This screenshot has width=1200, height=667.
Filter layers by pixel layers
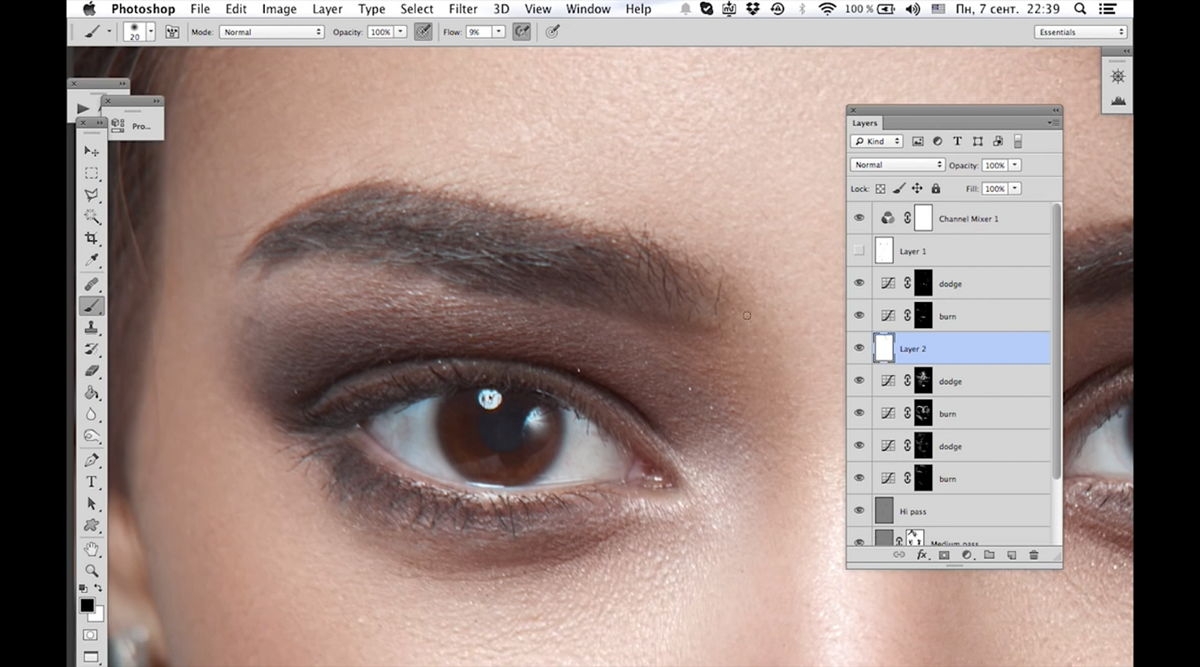(918, 142)
